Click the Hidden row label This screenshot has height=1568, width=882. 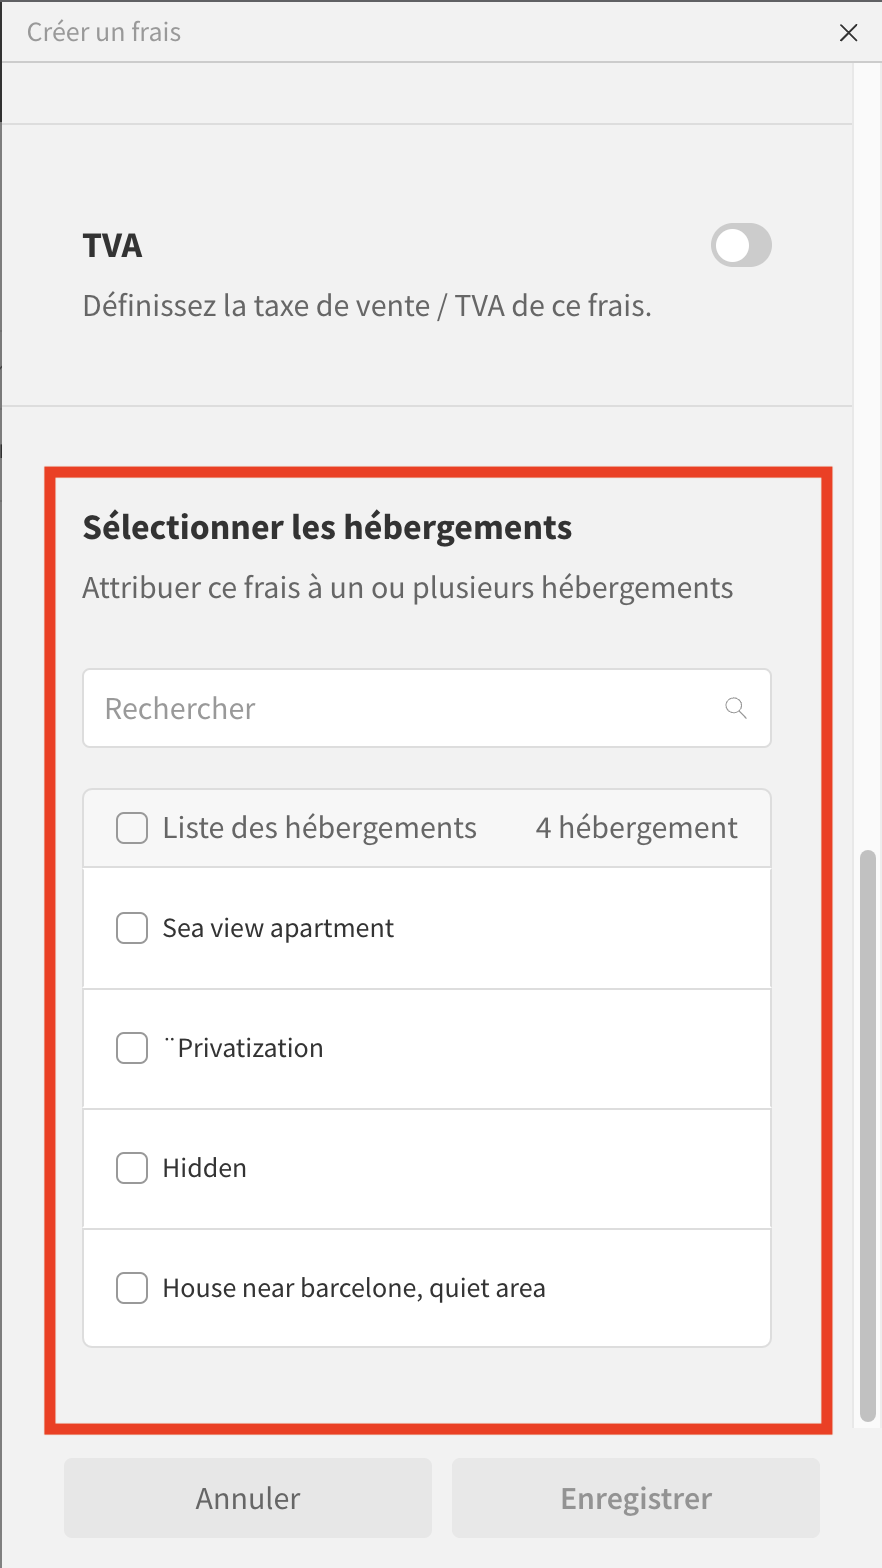[204, 1168]
